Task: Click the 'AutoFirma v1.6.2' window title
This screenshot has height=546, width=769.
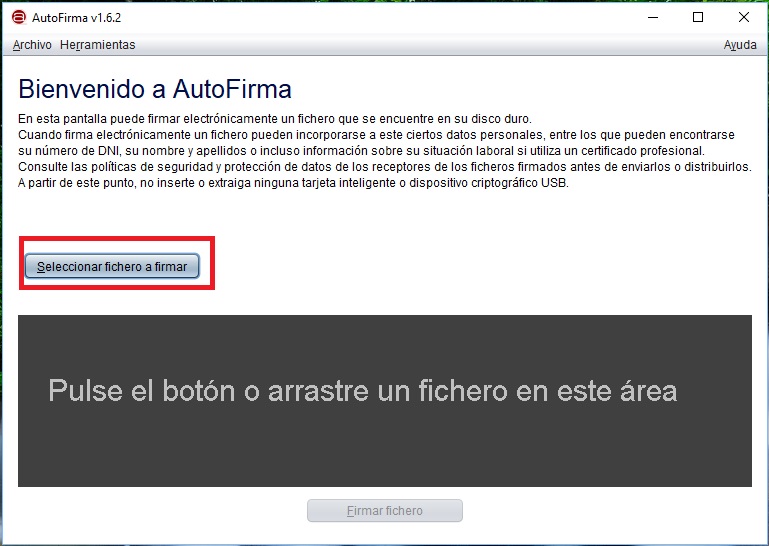Action: tap(77, 18)
